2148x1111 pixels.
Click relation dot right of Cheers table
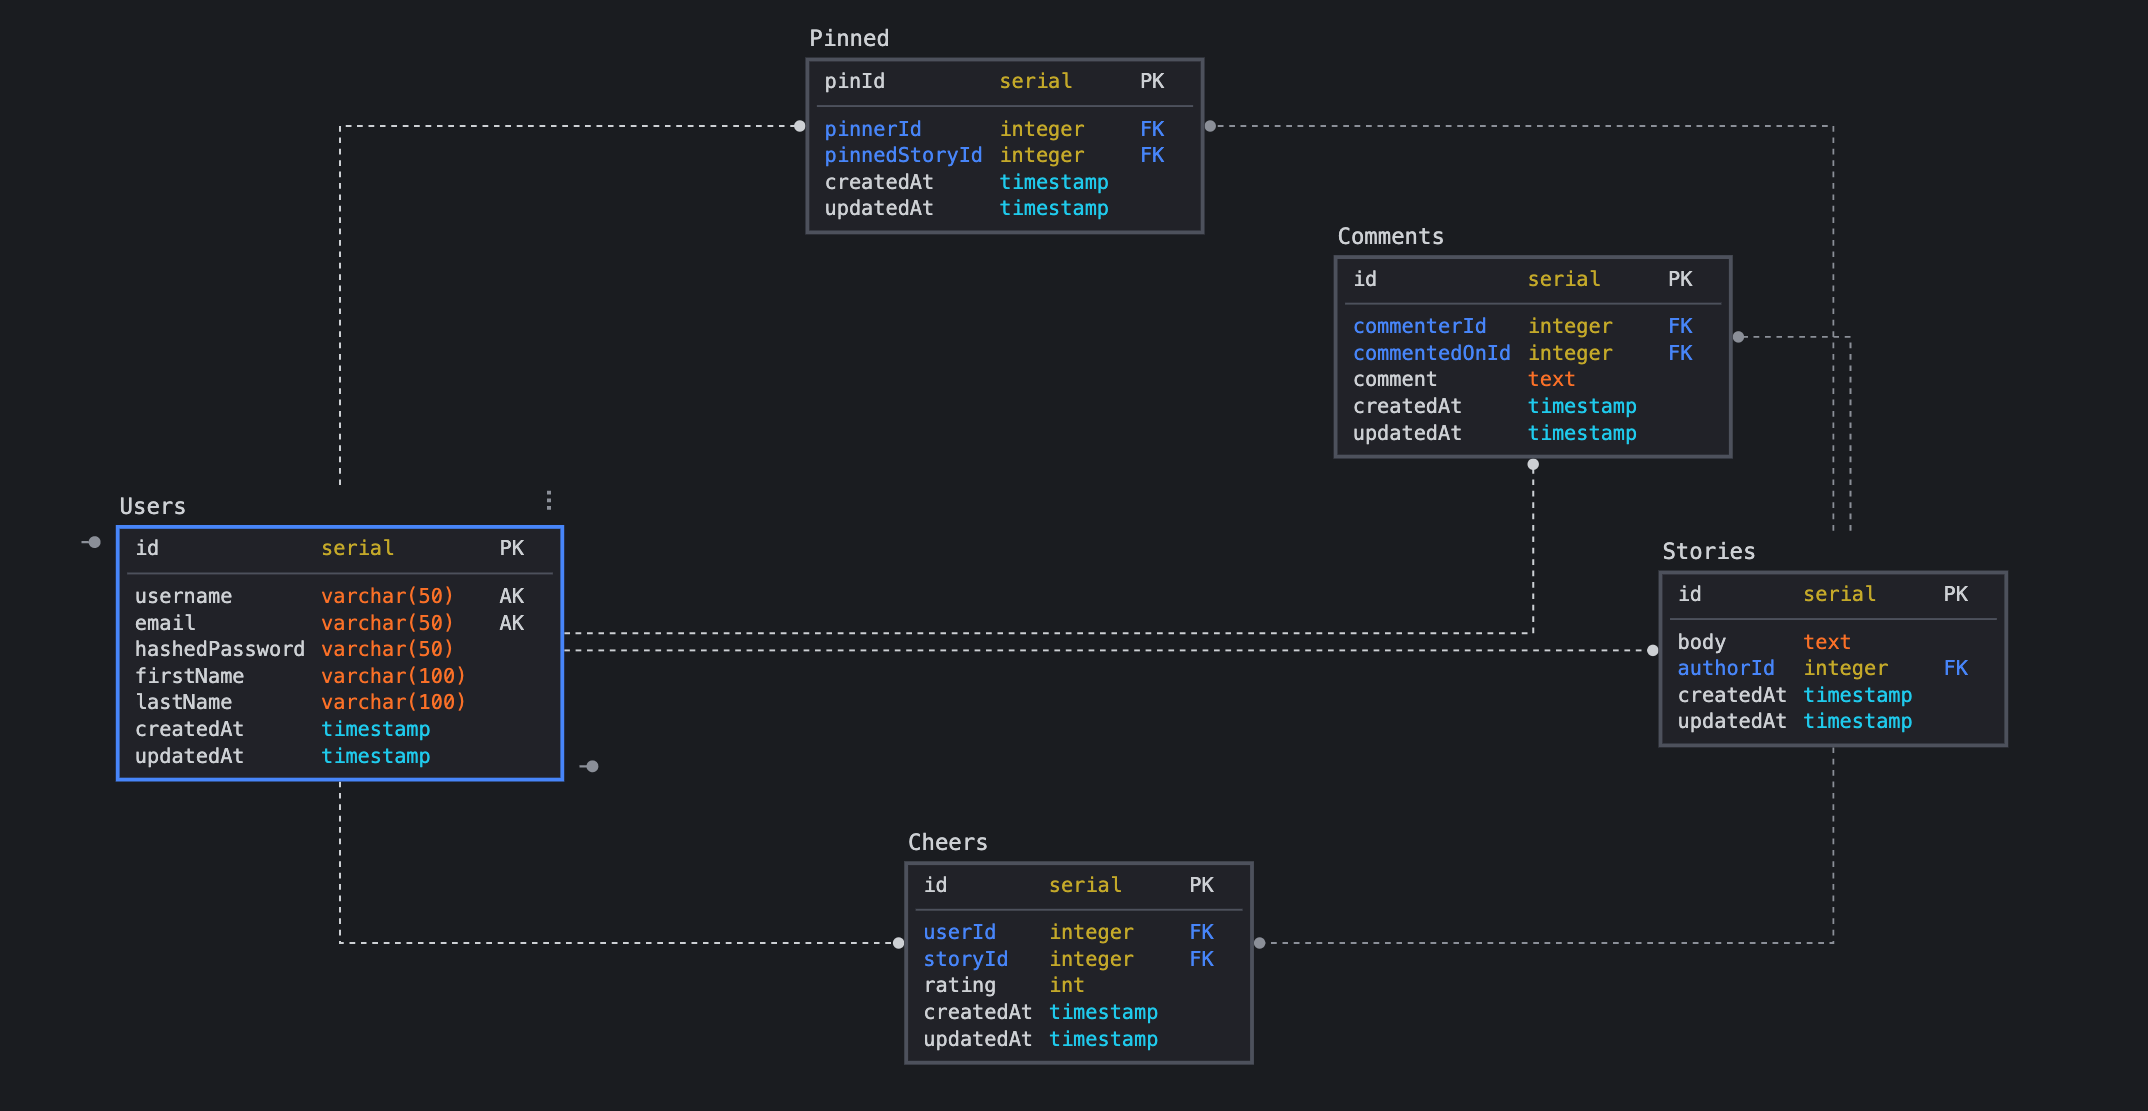click(1259, 943)
